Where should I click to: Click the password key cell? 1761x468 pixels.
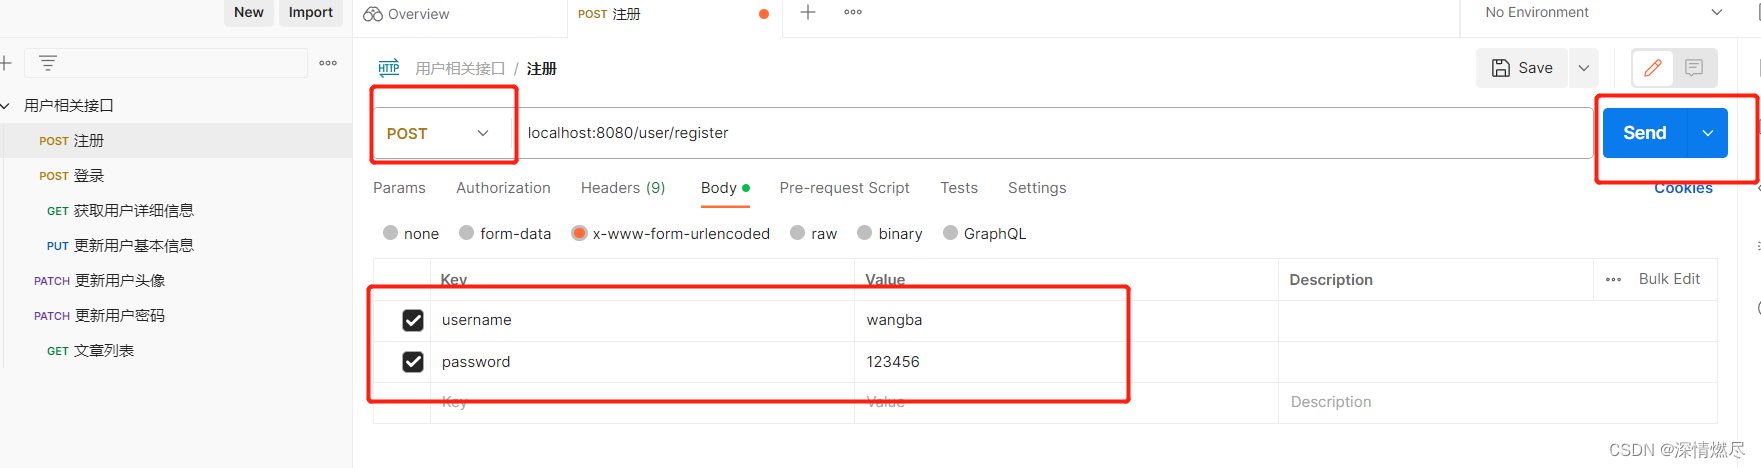642,362
